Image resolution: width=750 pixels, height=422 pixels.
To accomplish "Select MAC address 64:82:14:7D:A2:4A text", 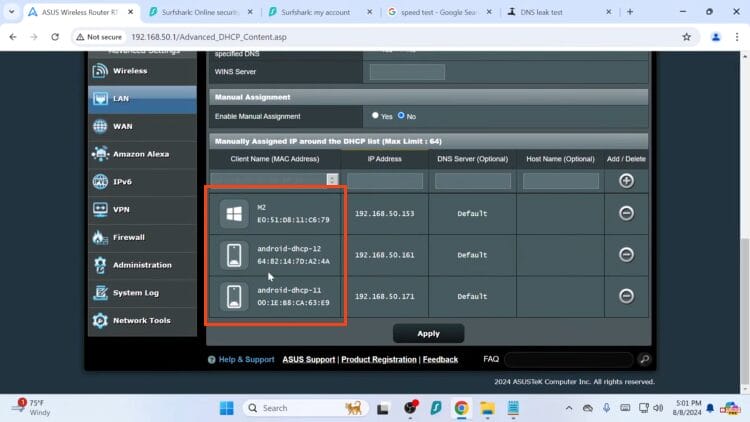I will (x=293, y=261).
